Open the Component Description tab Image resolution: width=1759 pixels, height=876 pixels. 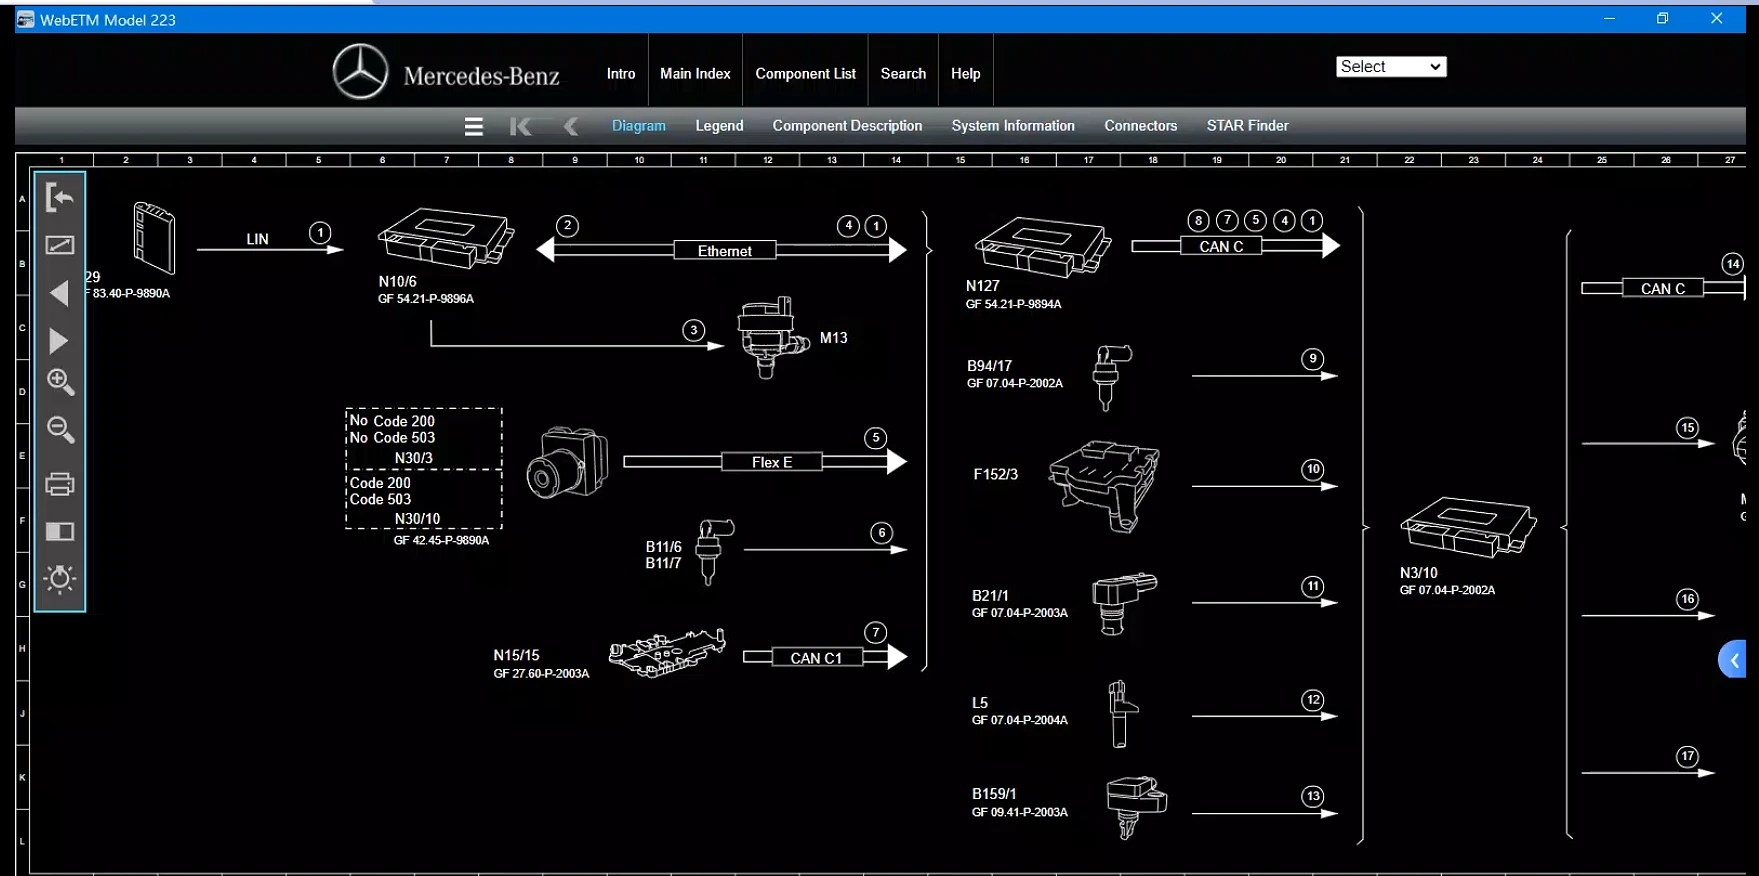point(847,126)
